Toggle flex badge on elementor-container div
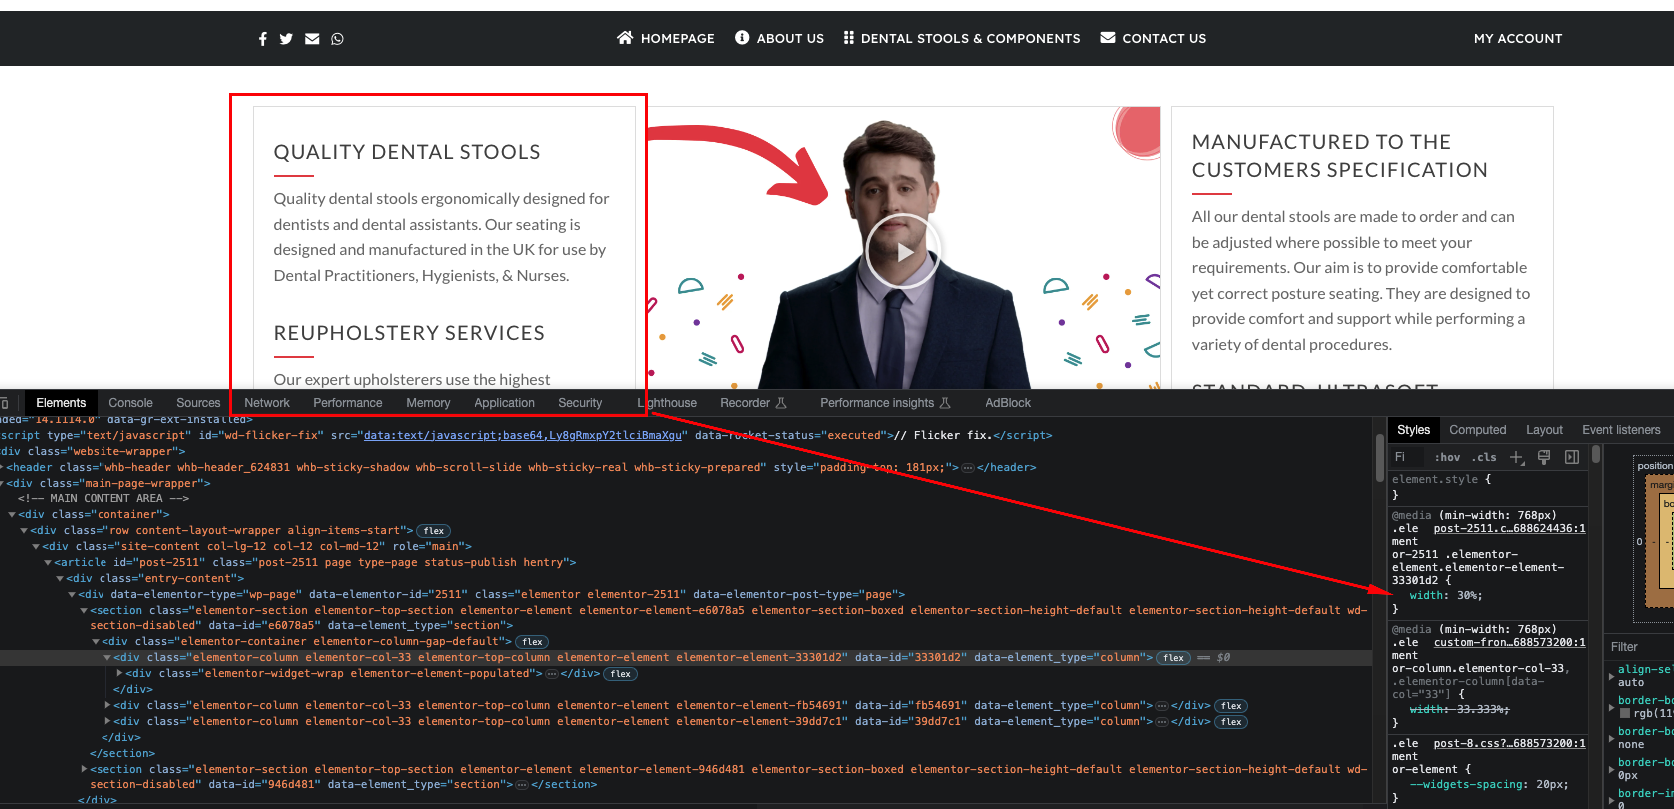 pos(533,642)
